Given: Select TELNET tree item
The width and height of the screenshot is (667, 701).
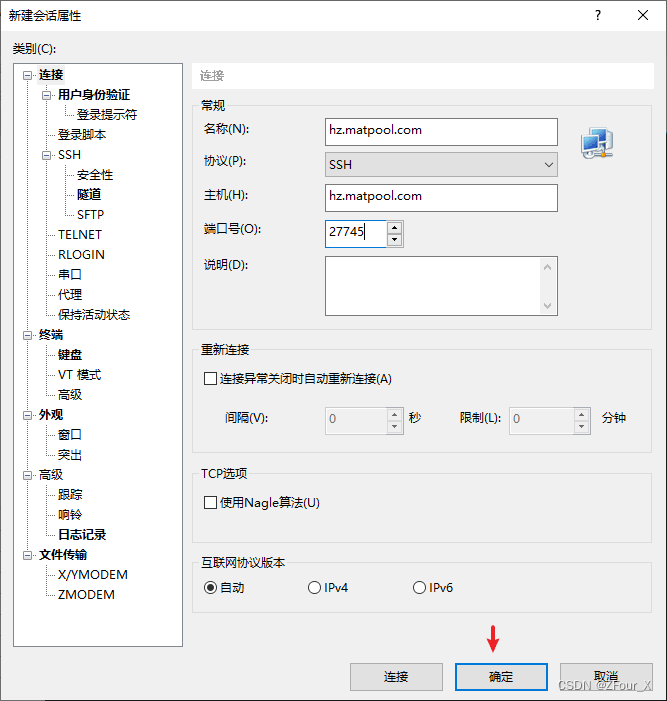Looking at the screenshot, I should (80, 235).
